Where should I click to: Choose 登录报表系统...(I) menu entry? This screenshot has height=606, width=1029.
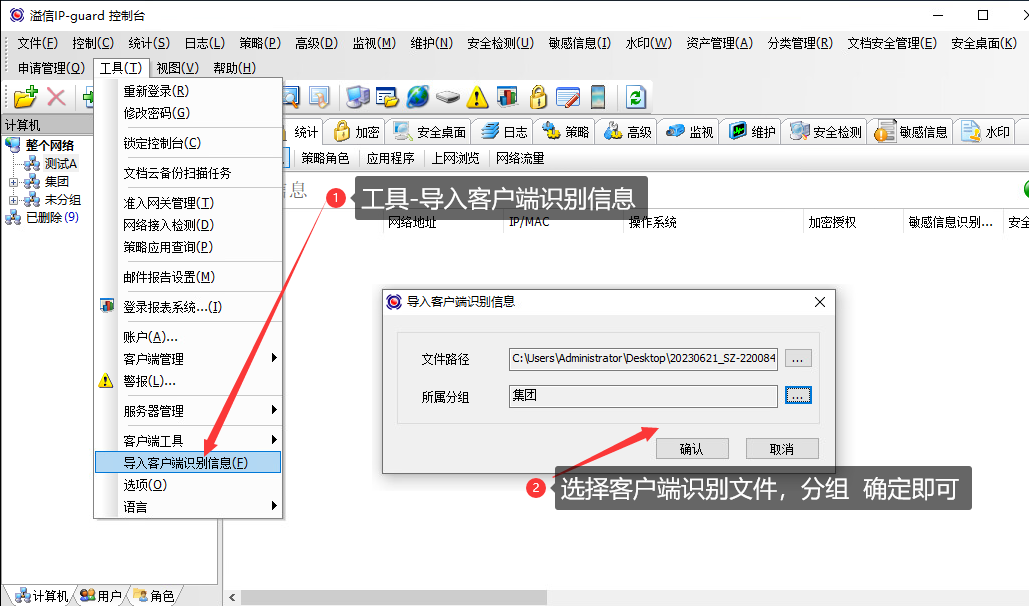[x=188, y=307]
